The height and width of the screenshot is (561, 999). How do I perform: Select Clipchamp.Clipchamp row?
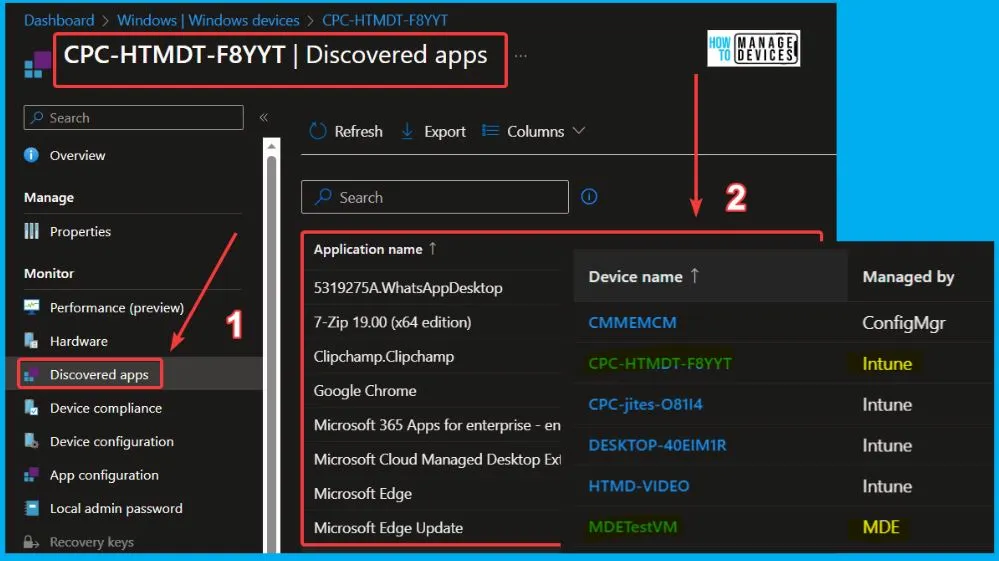point(384,357)
